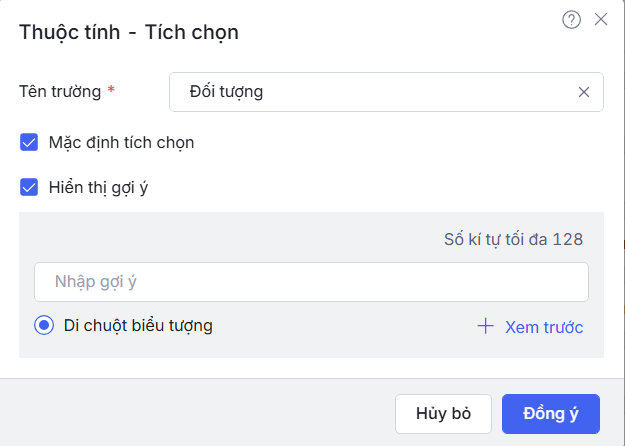
Task: Select the Di chuột biểu tượng radio button
Action: point(44,325)
